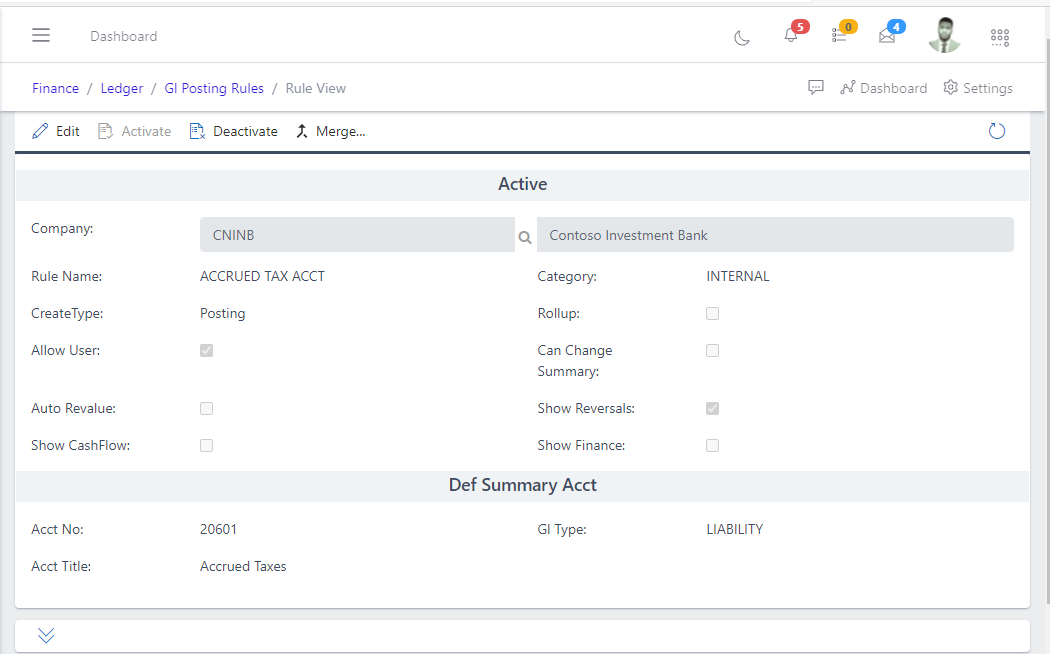Open the profile avatar picture
Screen dimensions: 1050x654
point(944,36)
